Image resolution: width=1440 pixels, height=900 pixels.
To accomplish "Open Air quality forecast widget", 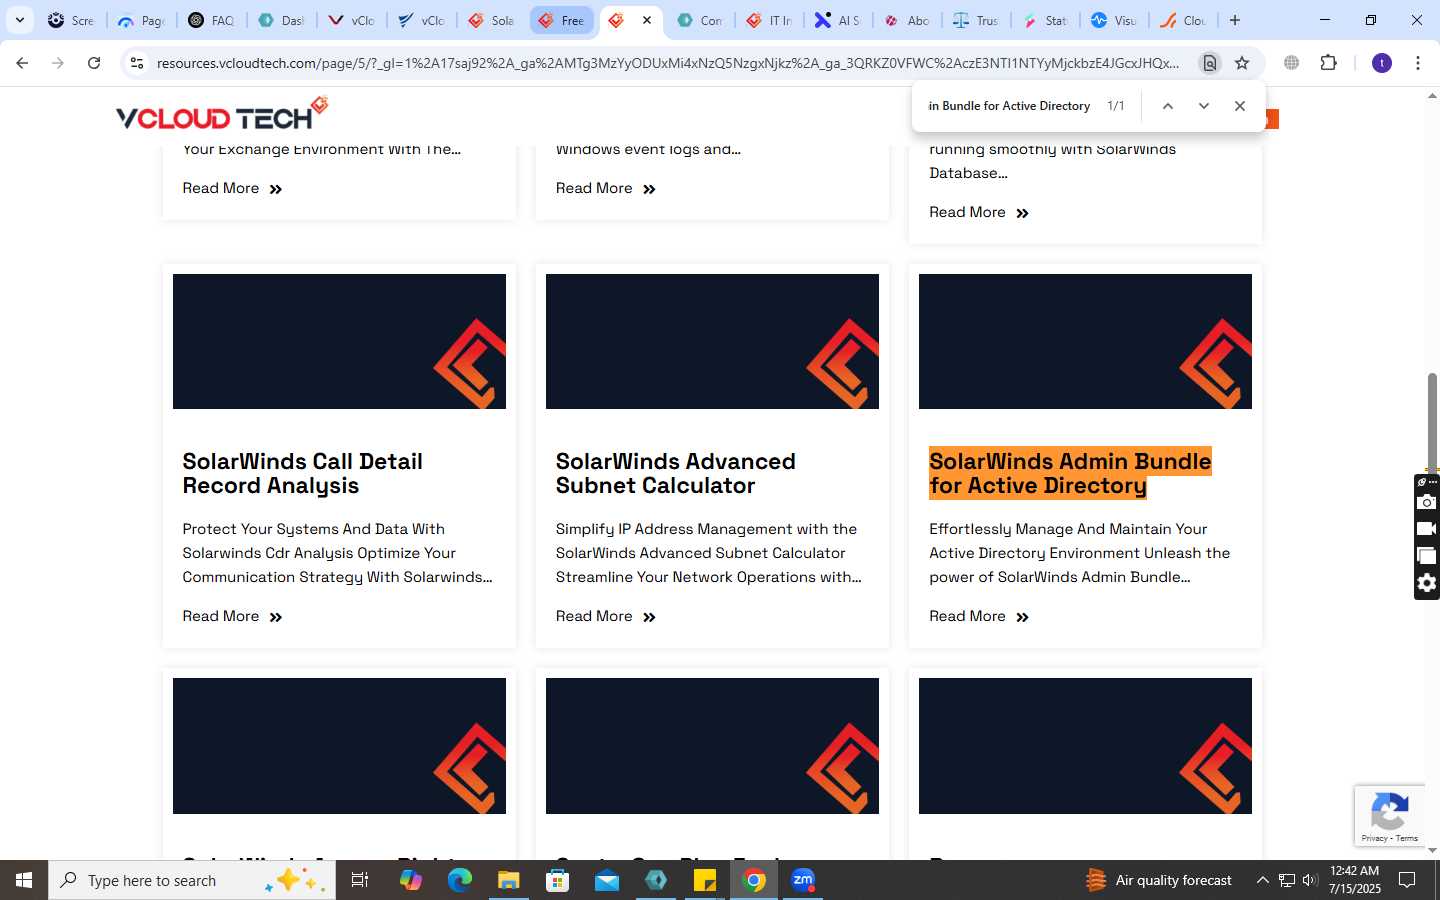I will point(1159,880).
